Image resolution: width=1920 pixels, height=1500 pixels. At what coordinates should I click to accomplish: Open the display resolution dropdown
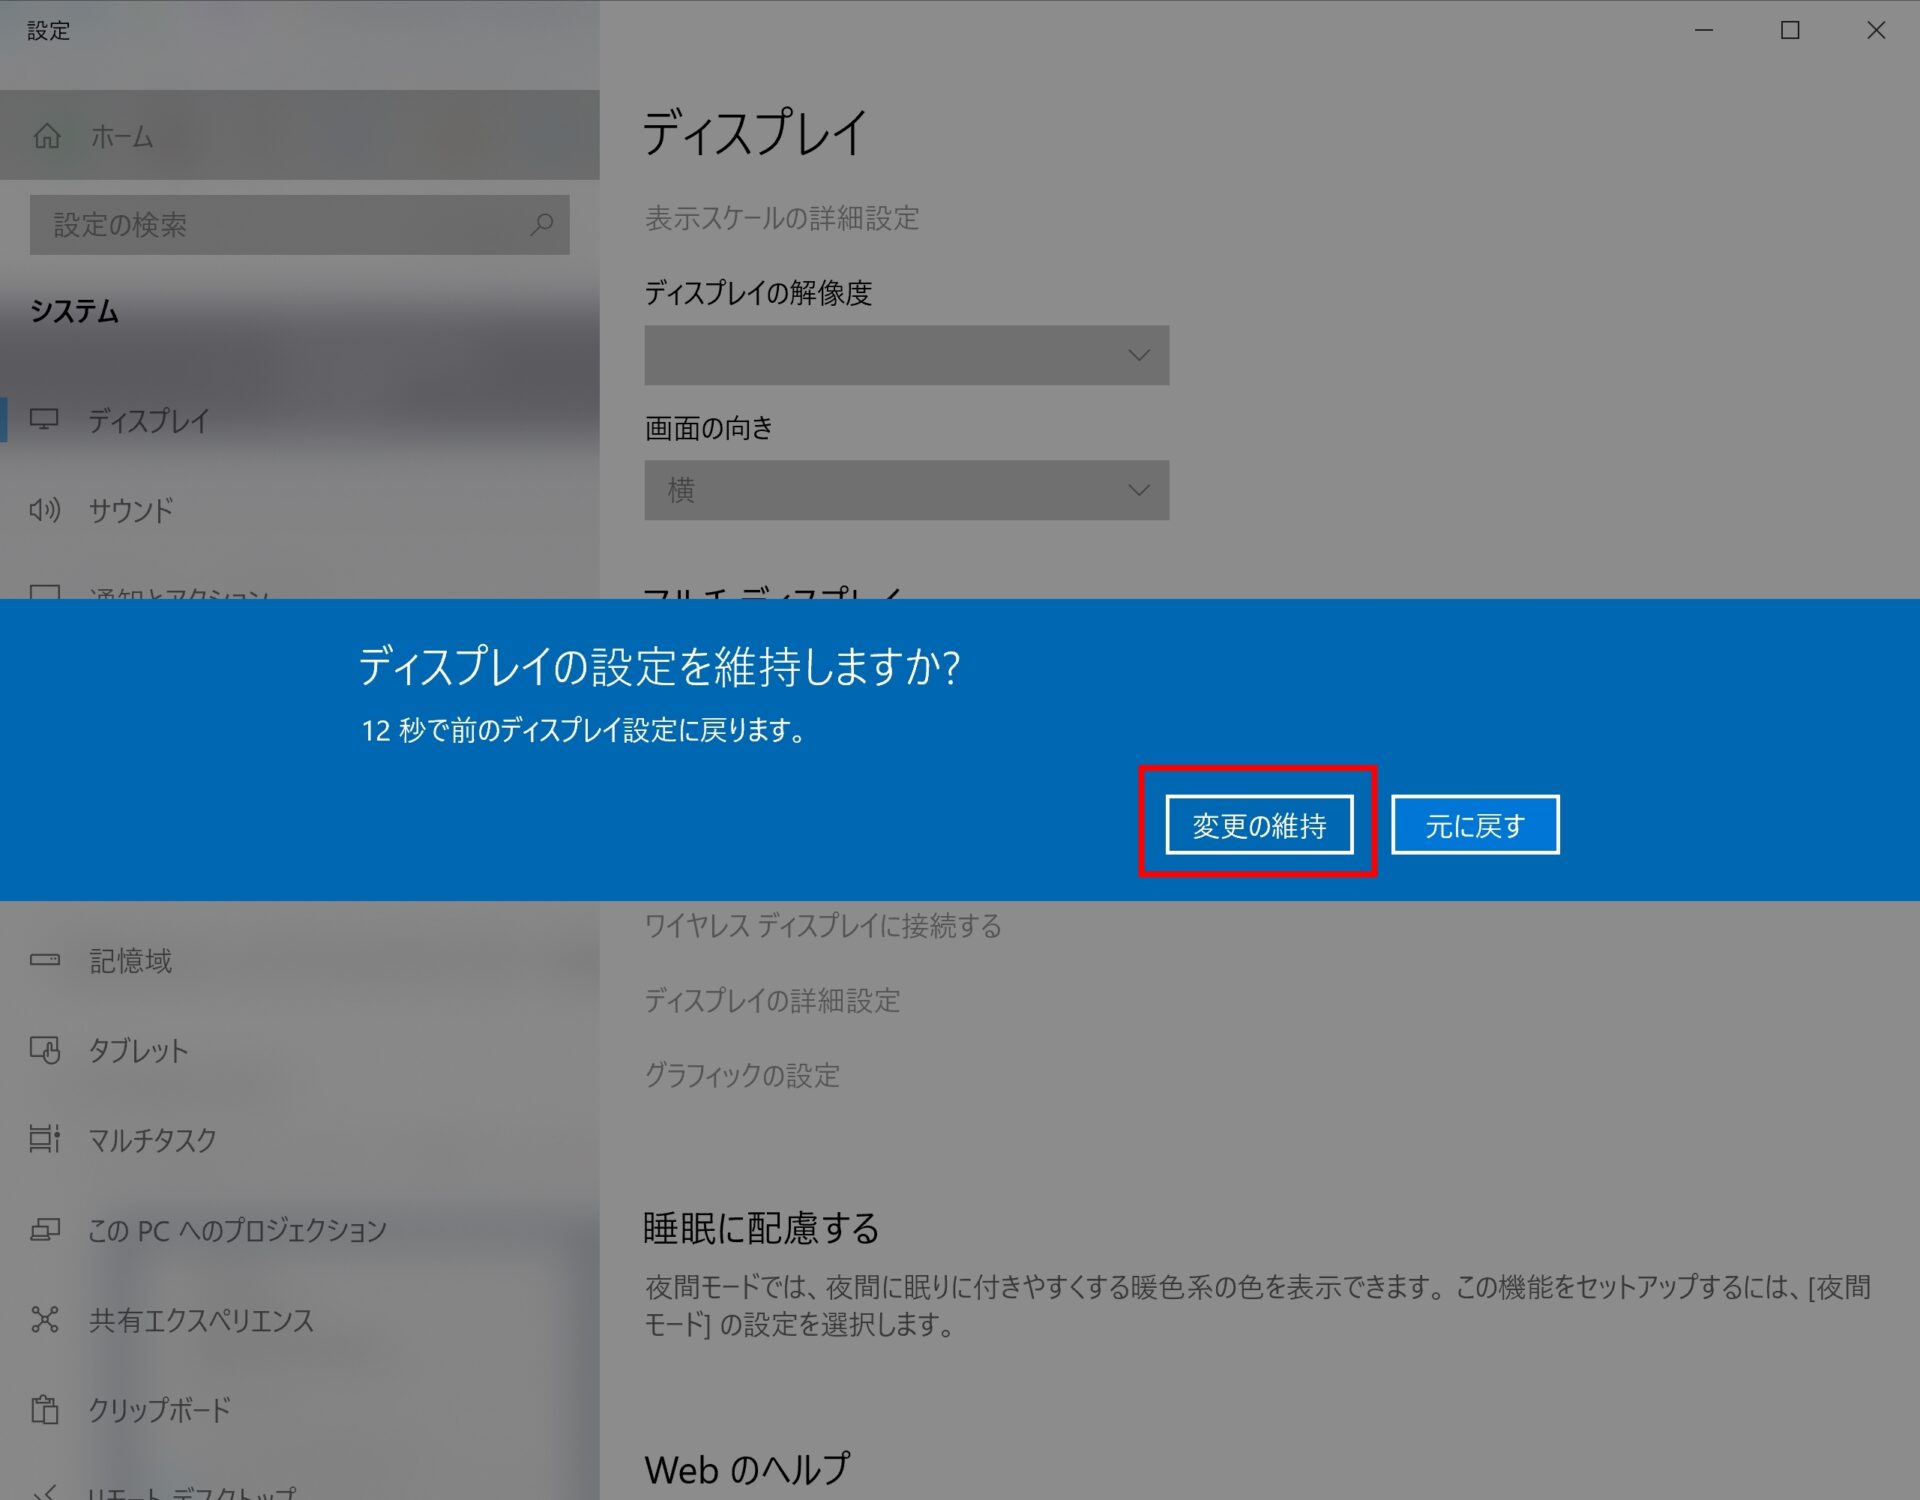(x=905, y=355)
